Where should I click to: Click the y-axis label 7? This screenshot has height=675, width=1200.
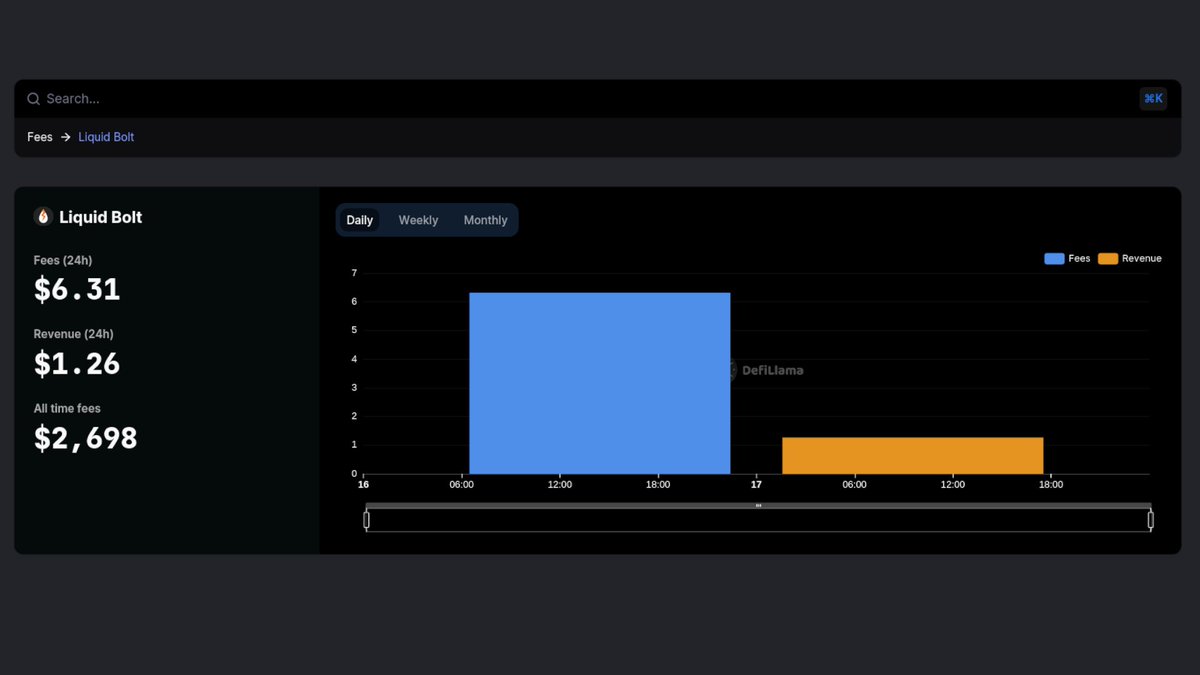pyautogui.click(x=354, y=273)
